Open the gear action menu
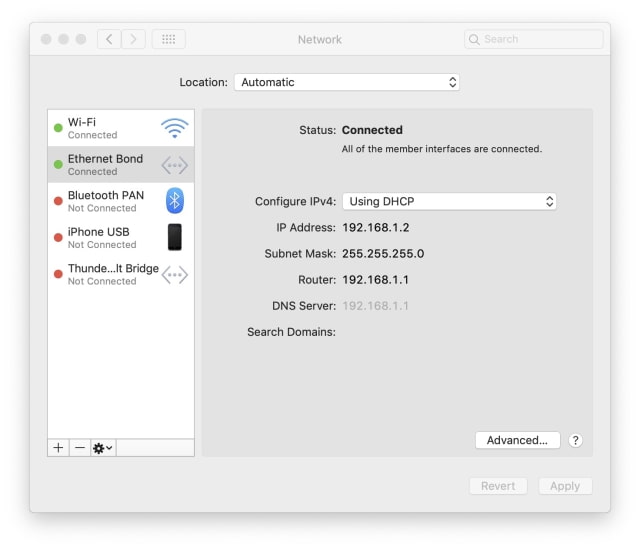The image size is (640, 549). (x=103, y=448)
